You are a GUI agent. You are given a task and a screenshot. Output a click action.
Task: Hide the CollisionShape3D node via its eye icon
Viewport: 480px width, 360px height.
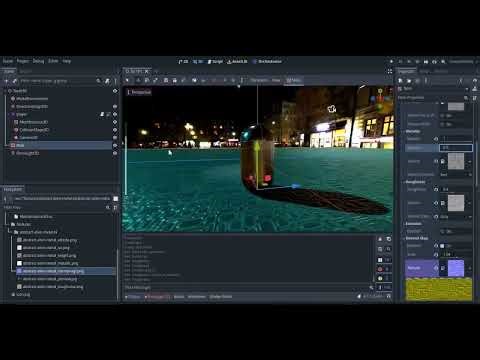point(115,130)
